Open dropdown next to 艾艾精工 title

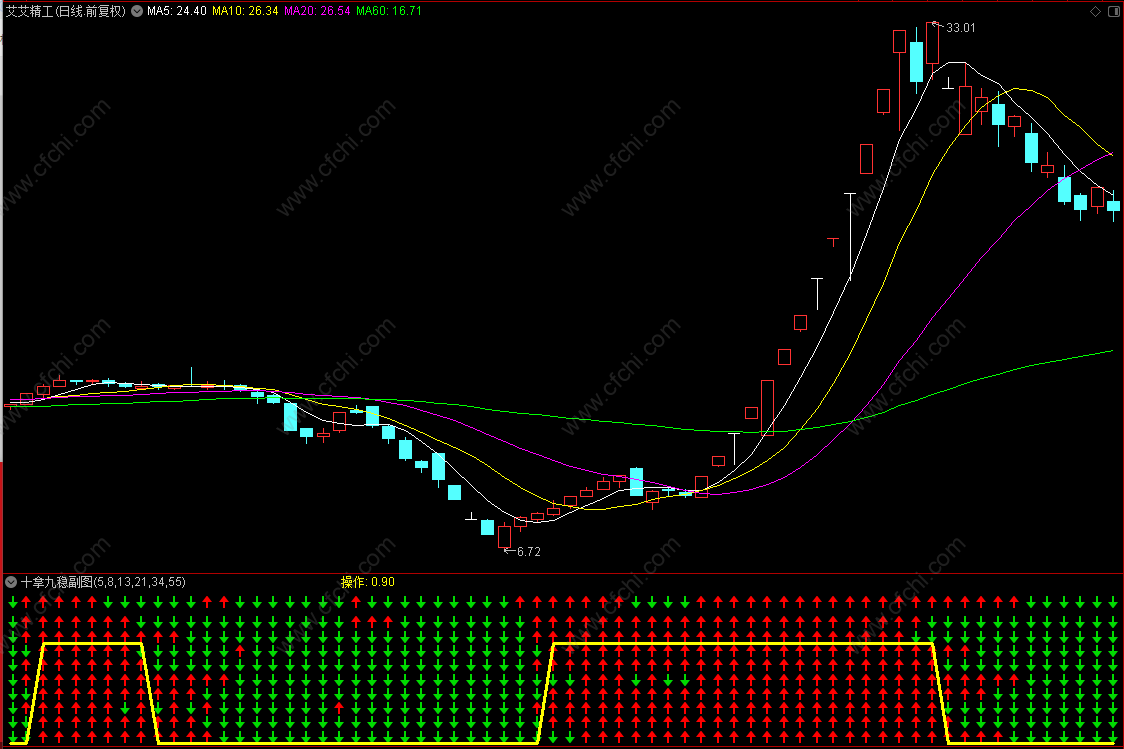(137, 11)
